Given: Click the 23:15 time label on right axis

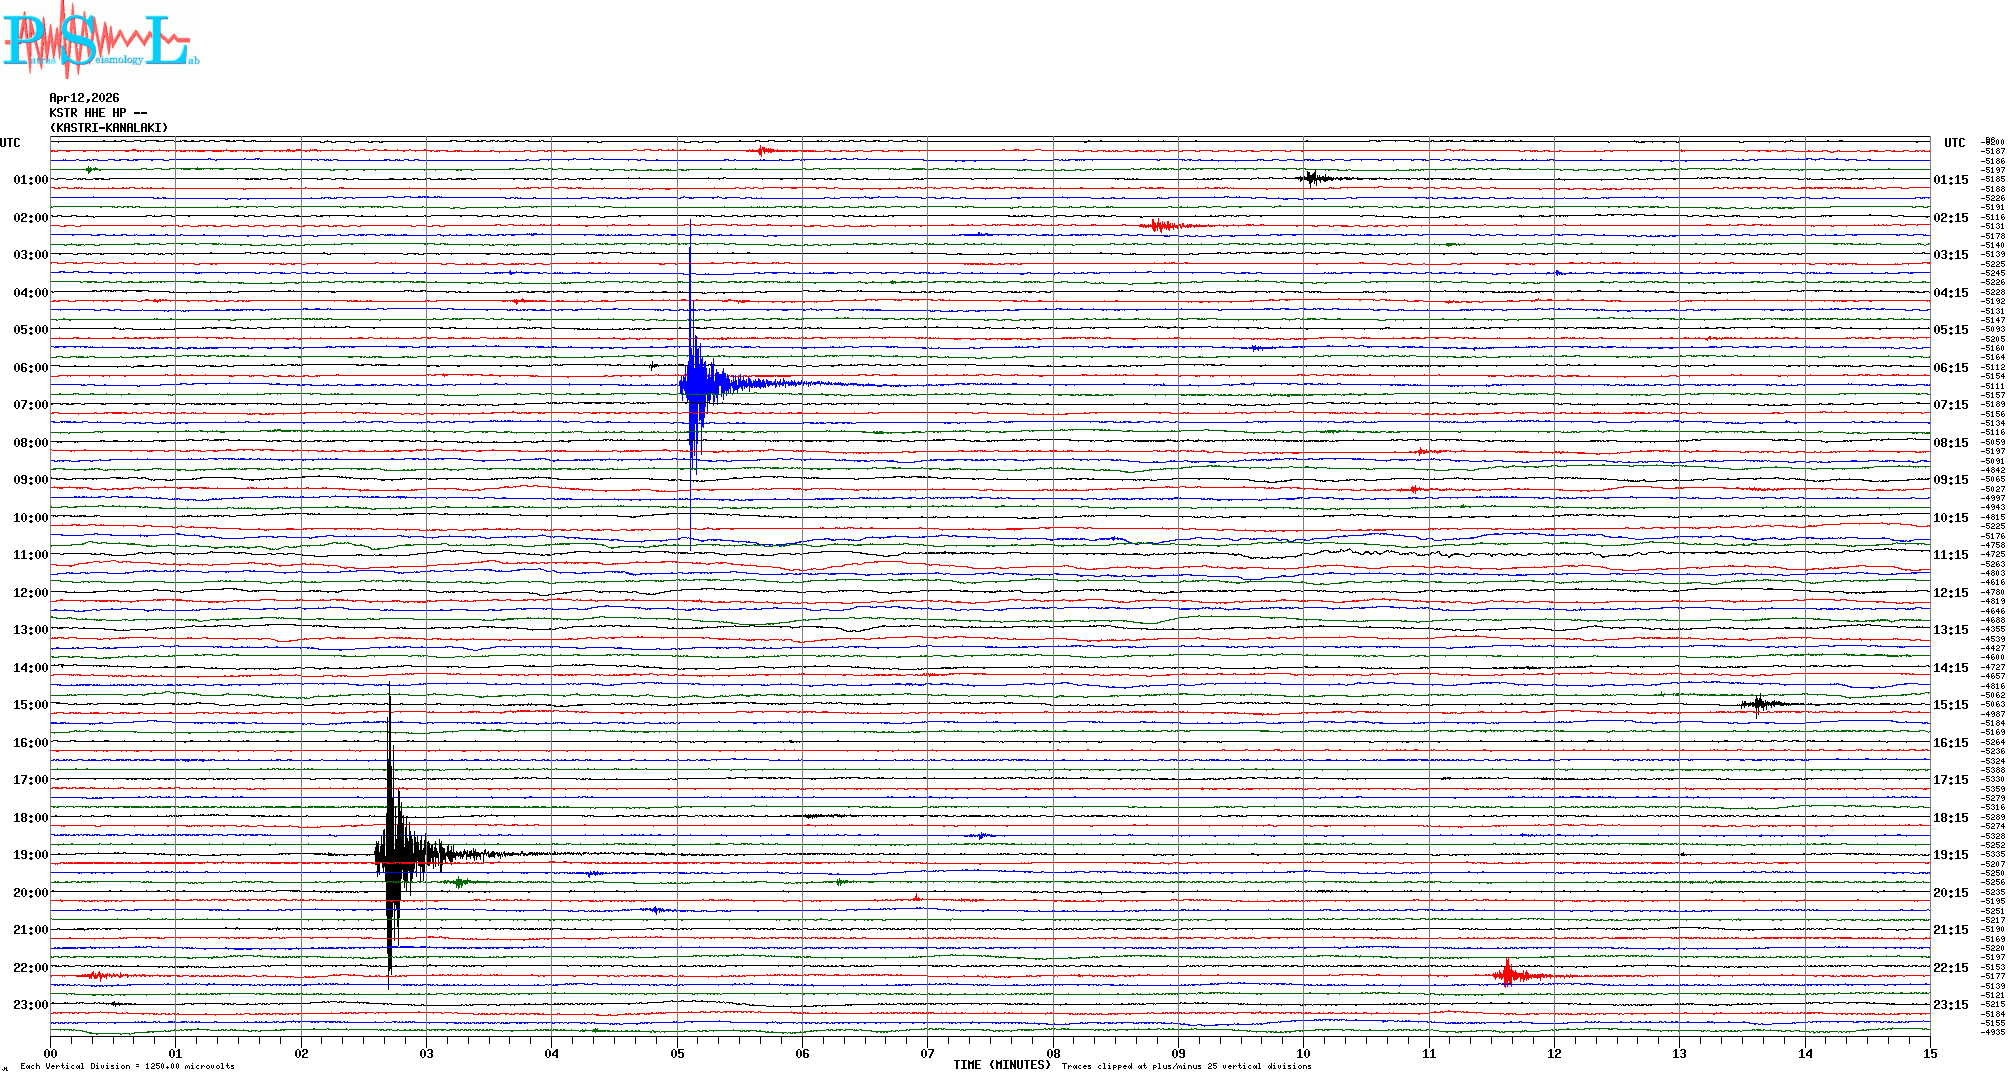Looking at the screenshot, I should tap(1950, 1005).
